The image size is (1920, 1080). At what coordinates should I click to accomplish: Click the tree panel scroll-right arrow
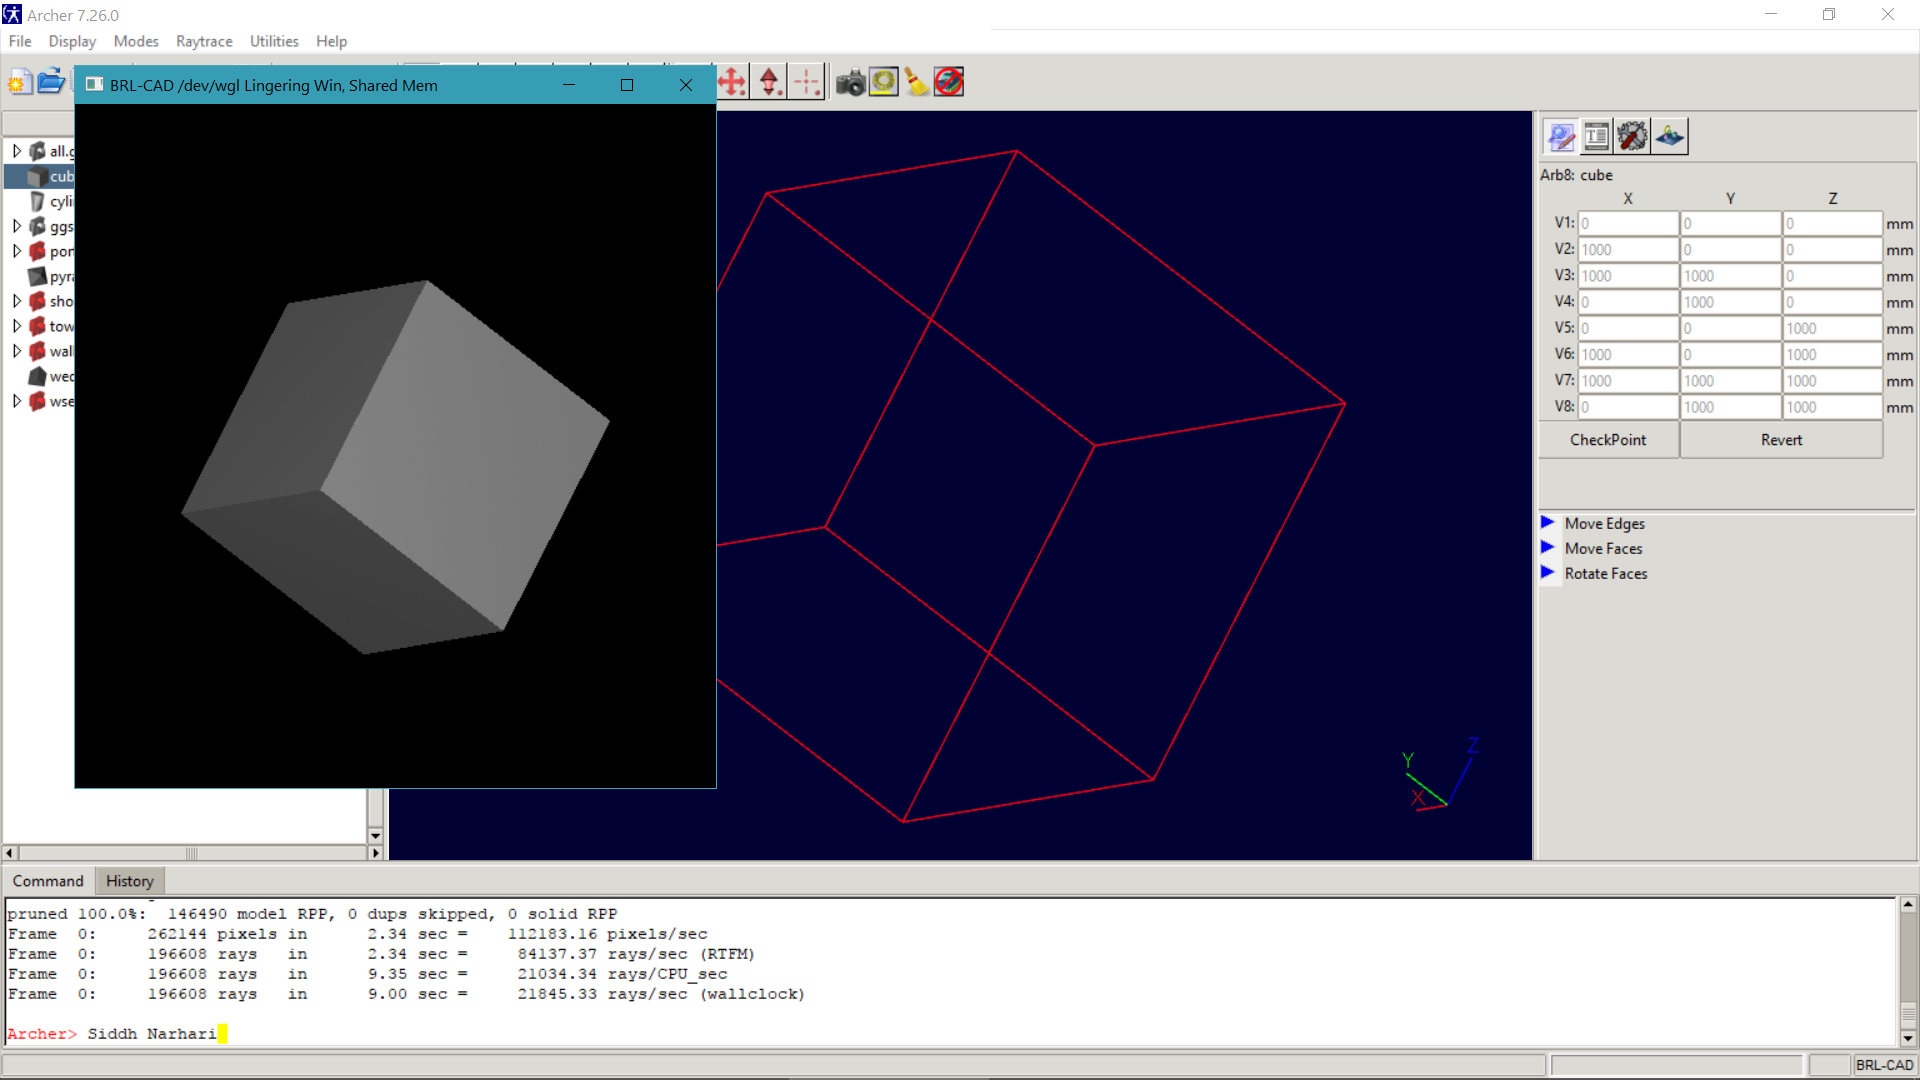(x=376, y=853)
